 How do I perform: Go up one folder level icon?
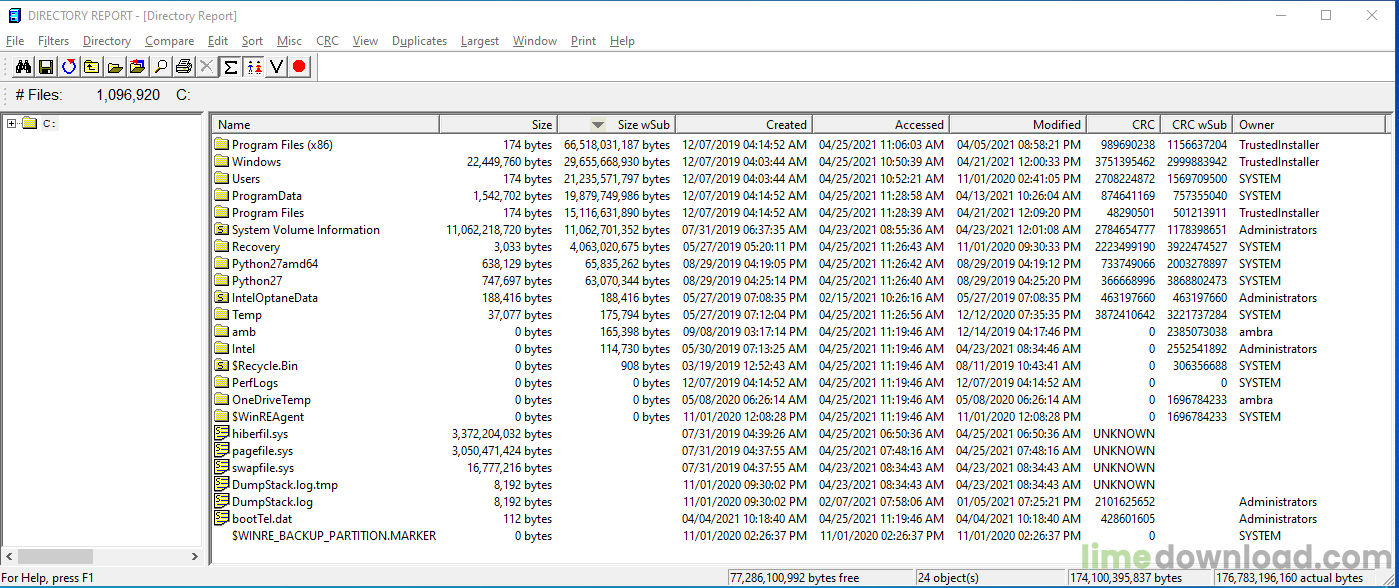coord(92,67)
